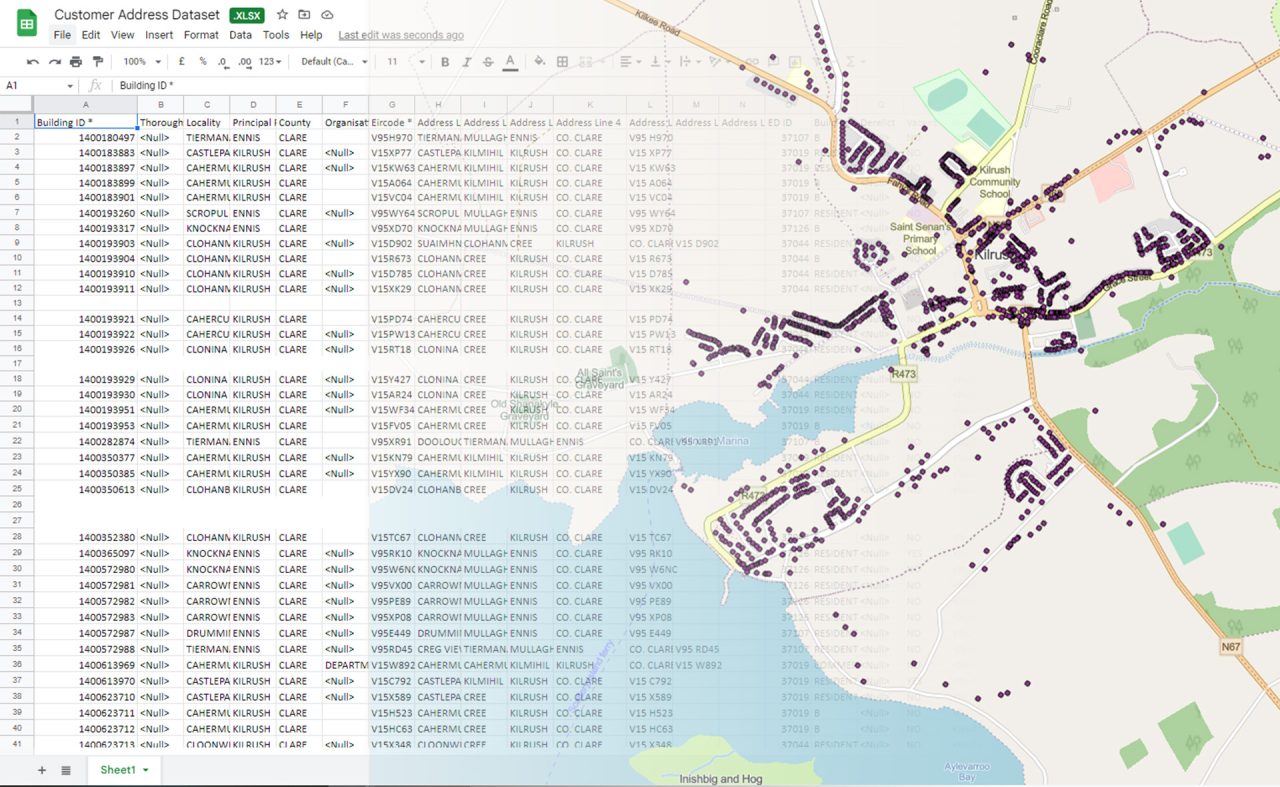Open the 100% zoom dropdown
The height and width of the screenshot is (787, 1280).
tap(141, 62)
